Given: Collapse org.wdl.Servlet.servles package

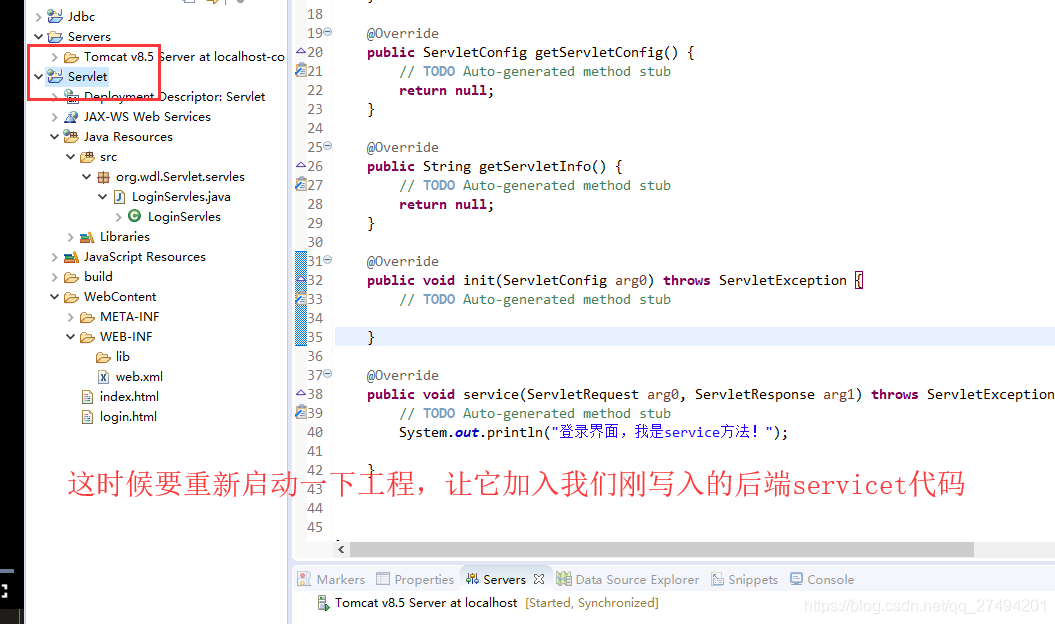Looking at the screenshot, I should click(x=87, y=177).
